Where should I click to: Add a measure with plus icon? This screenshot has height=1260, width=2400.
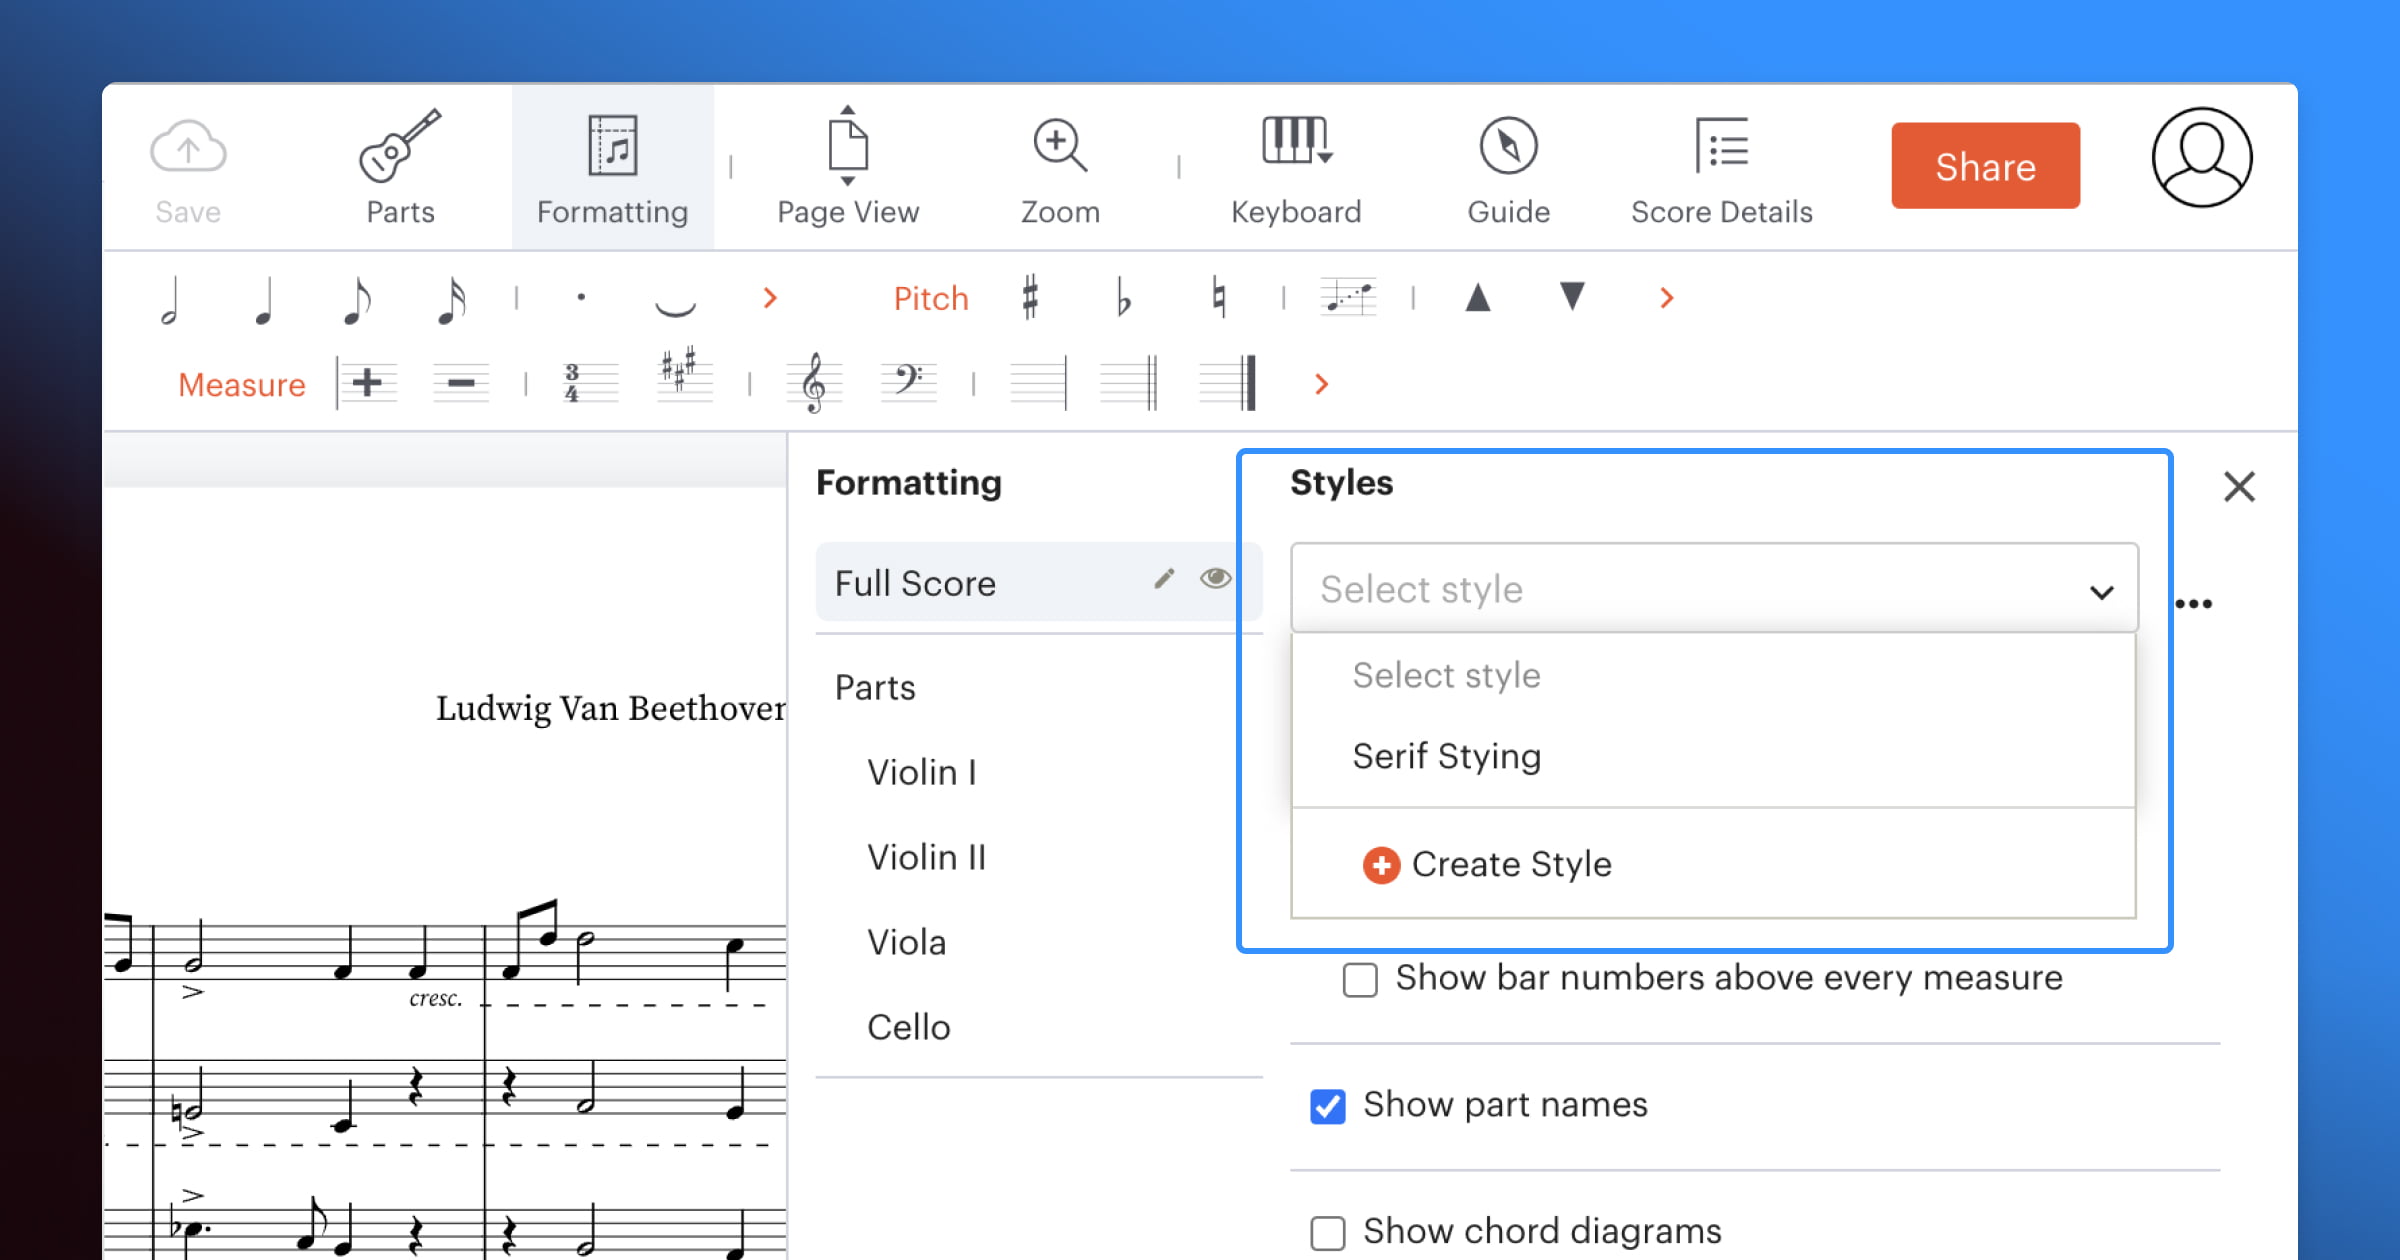[367, 383]
